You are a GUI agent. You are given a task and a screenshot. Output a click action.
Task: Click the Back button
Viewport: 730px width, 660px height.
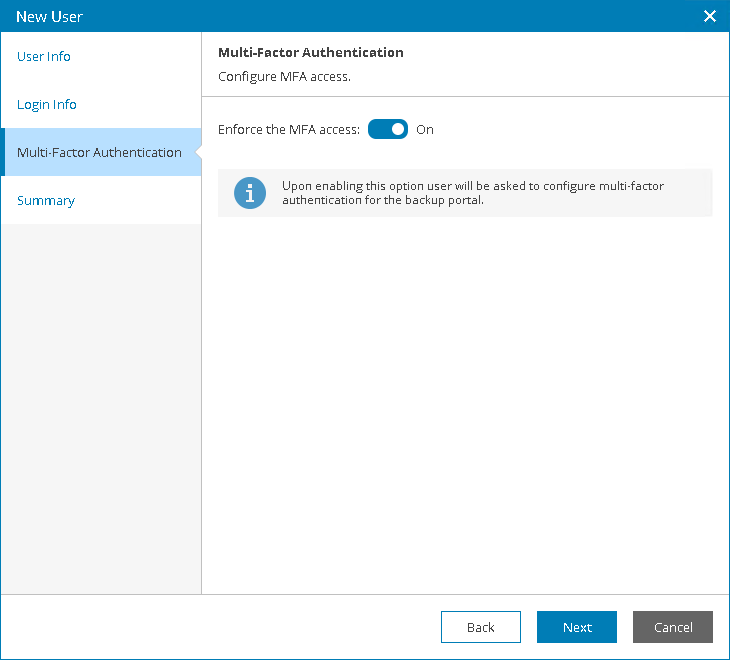pos(480,627)
